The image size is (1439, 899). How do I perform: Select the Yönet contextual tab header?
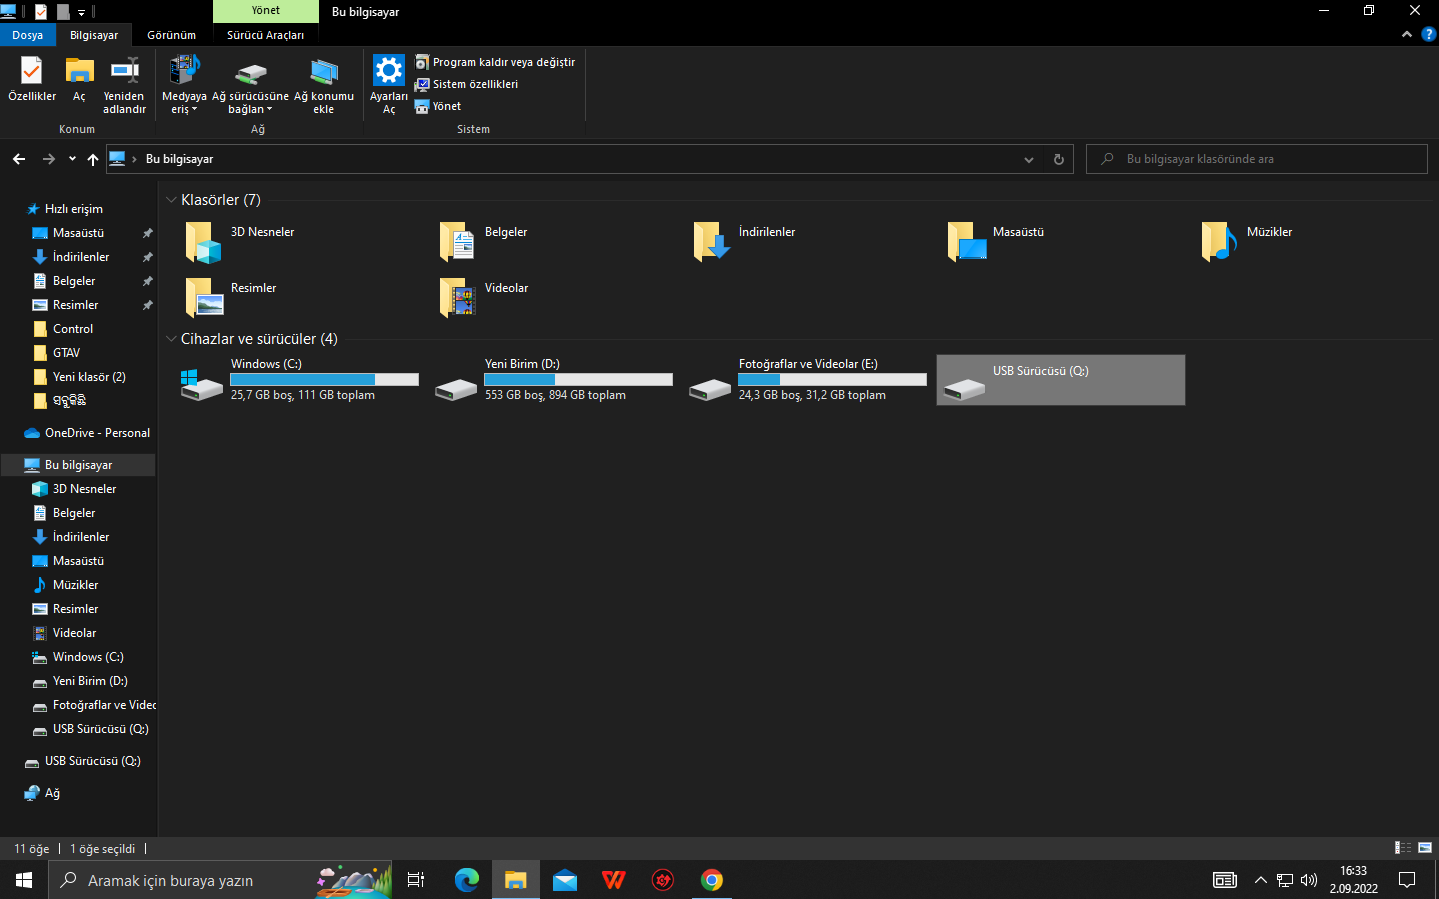tap(266, 11)
